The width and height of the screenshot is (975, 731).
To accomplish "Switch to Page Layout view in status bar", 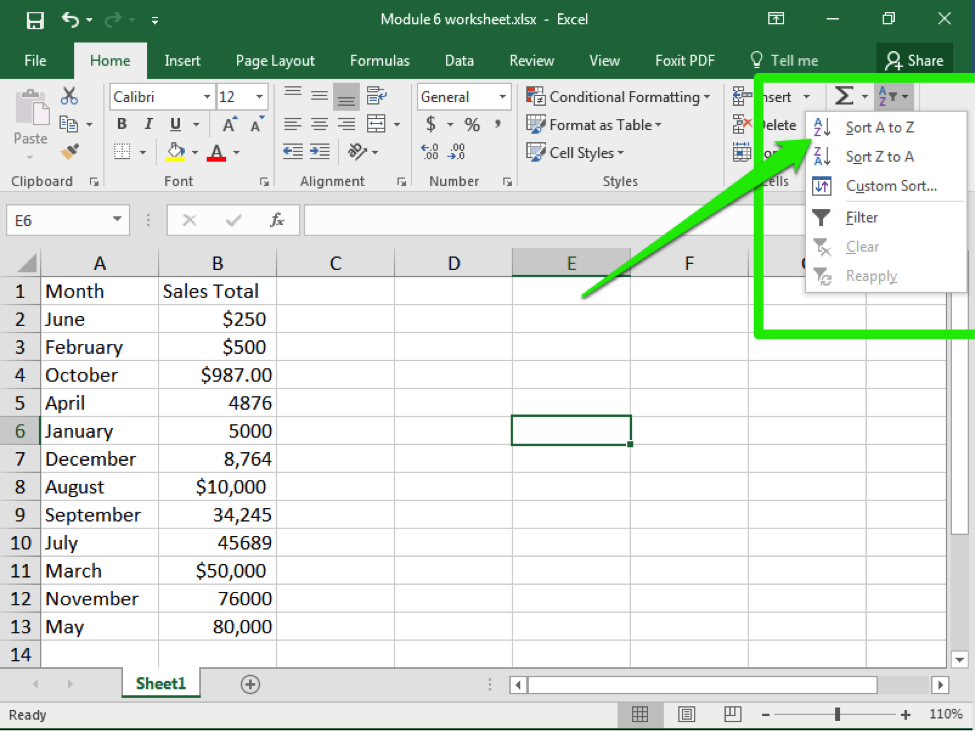I will pos(687,714).
